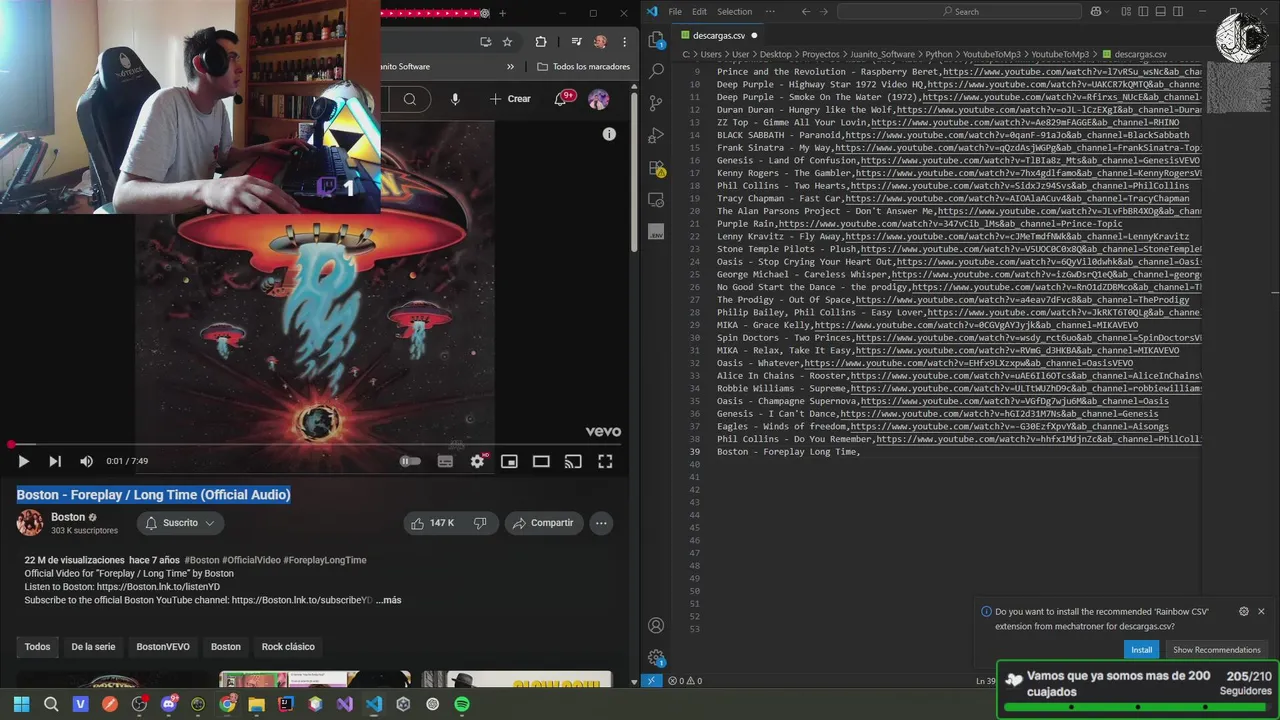Open Spotify from taskbar
This screenshot has height=720, width=1280.
pos(462,704)
